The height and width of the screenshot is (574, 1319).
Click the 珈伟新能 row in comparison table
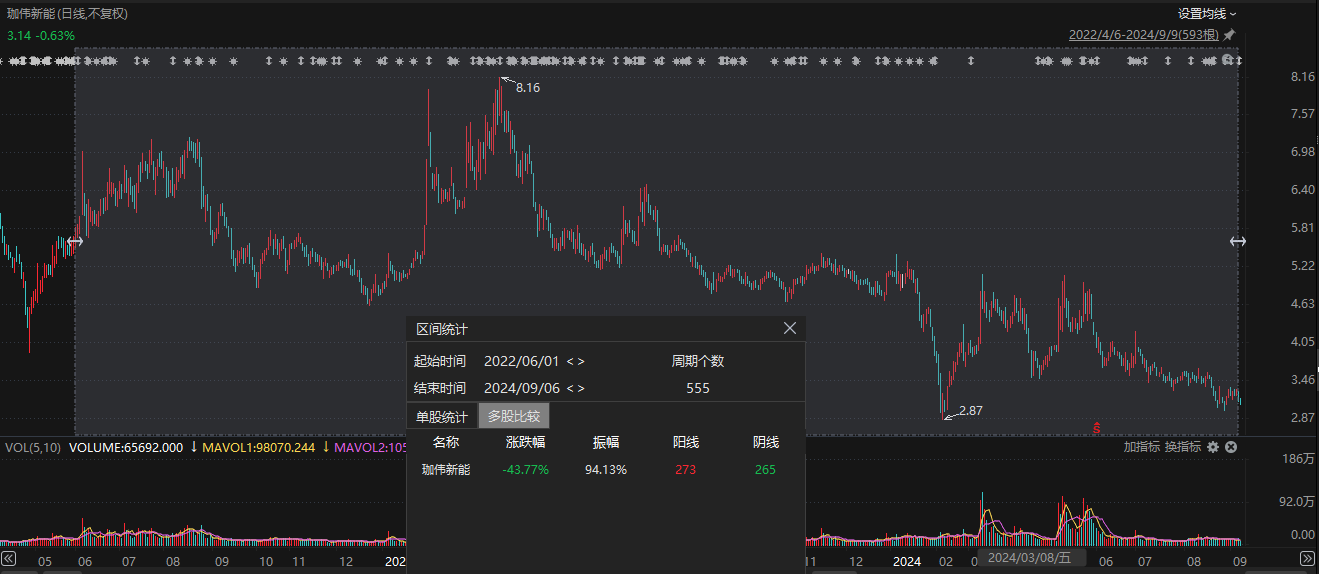pyautogui.click(x=446, y=469)
